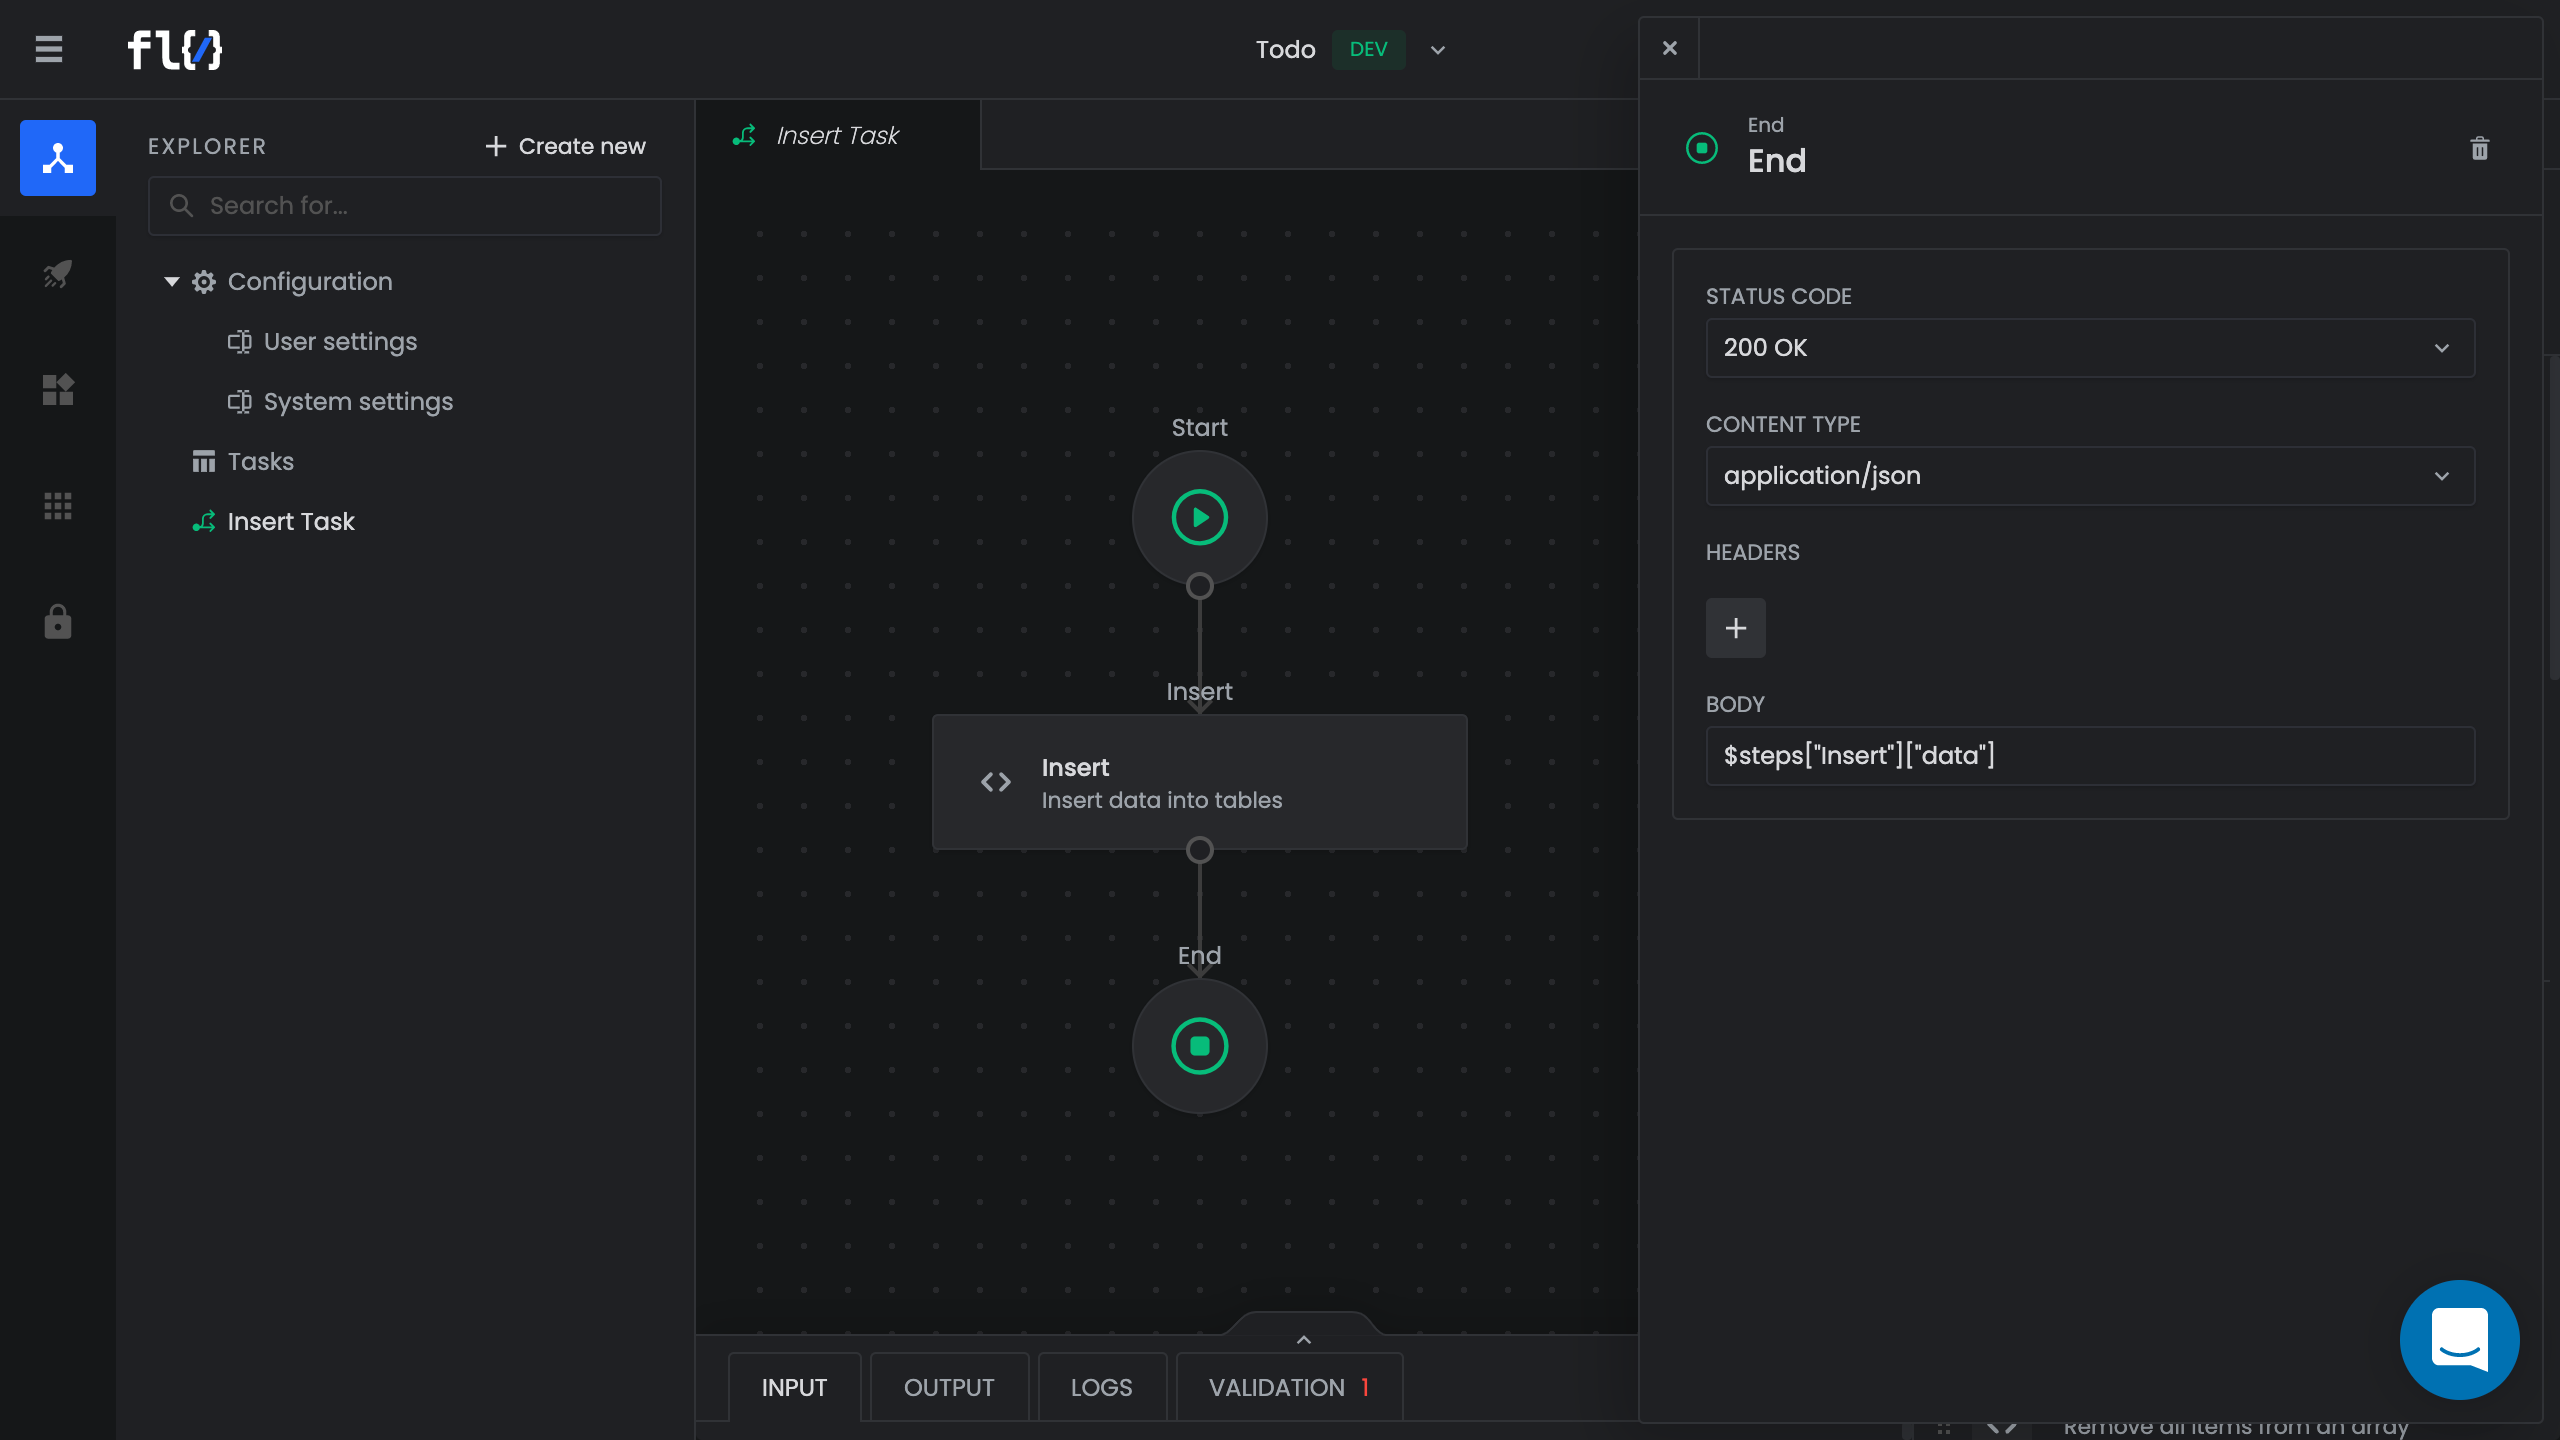This screenshot has height=1440, width=2560.
Task: Click the Start node output connector
Action: [x=1200, y=586]
